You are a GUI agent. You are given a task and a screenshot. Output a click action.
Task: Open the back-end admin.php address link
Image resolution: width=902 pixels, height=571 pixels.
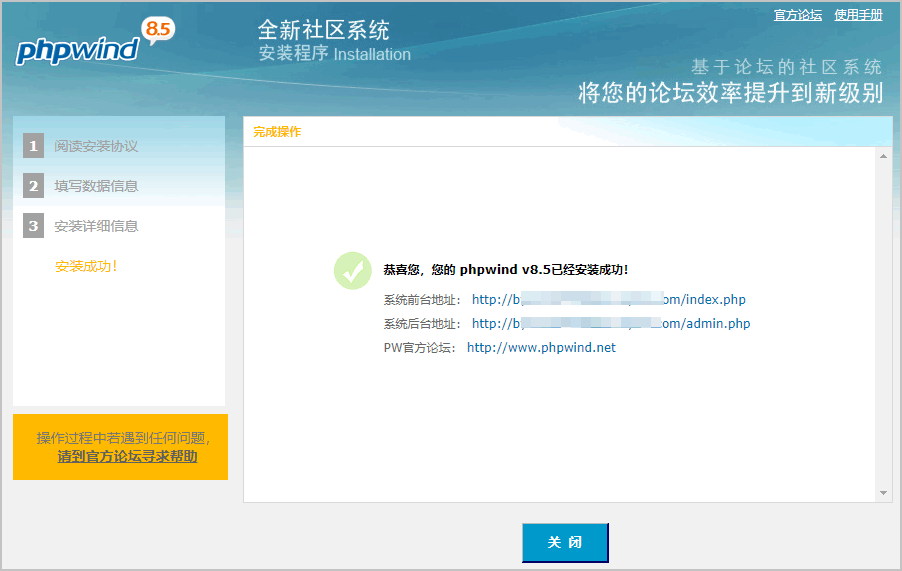pos(611,324)
